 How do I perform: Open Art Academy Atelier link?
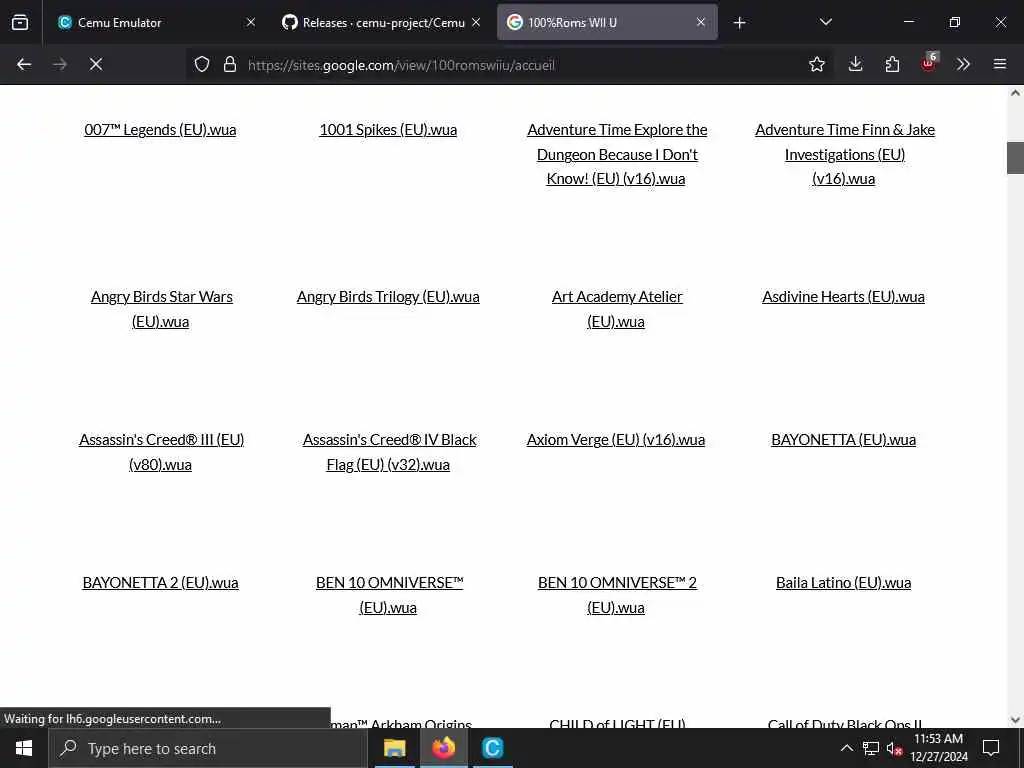point(616,309)
